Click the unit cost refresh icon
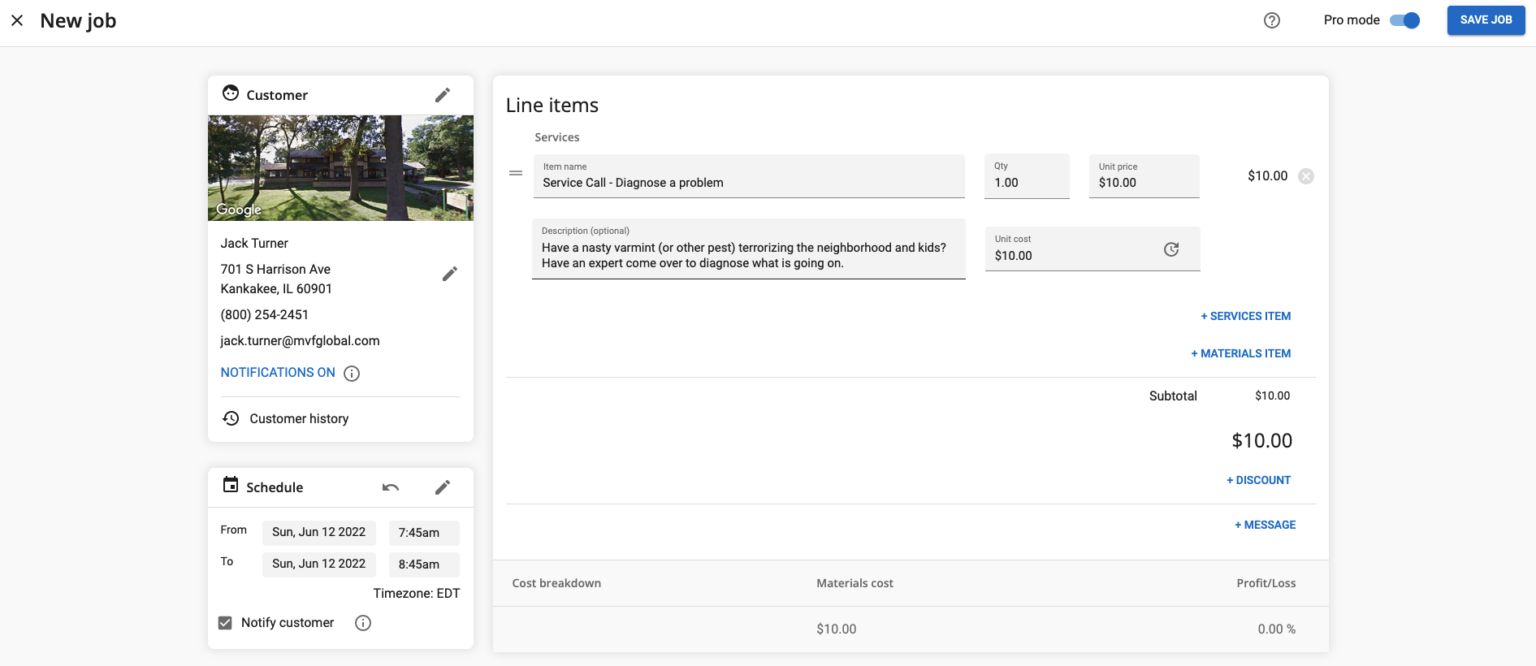 (1171, 249)
